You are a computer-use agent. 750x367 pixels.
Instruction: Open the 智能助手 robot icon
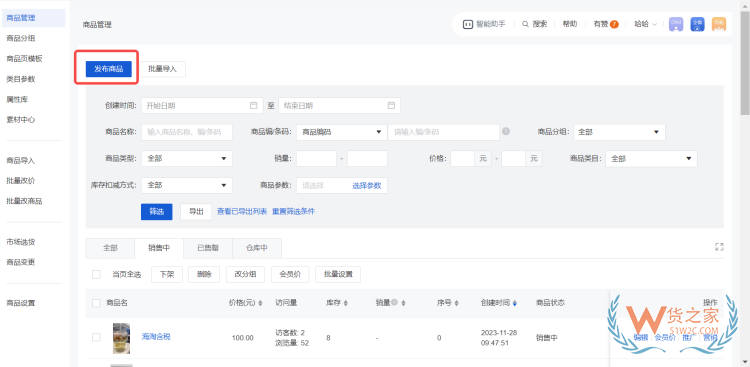[468, 24]
